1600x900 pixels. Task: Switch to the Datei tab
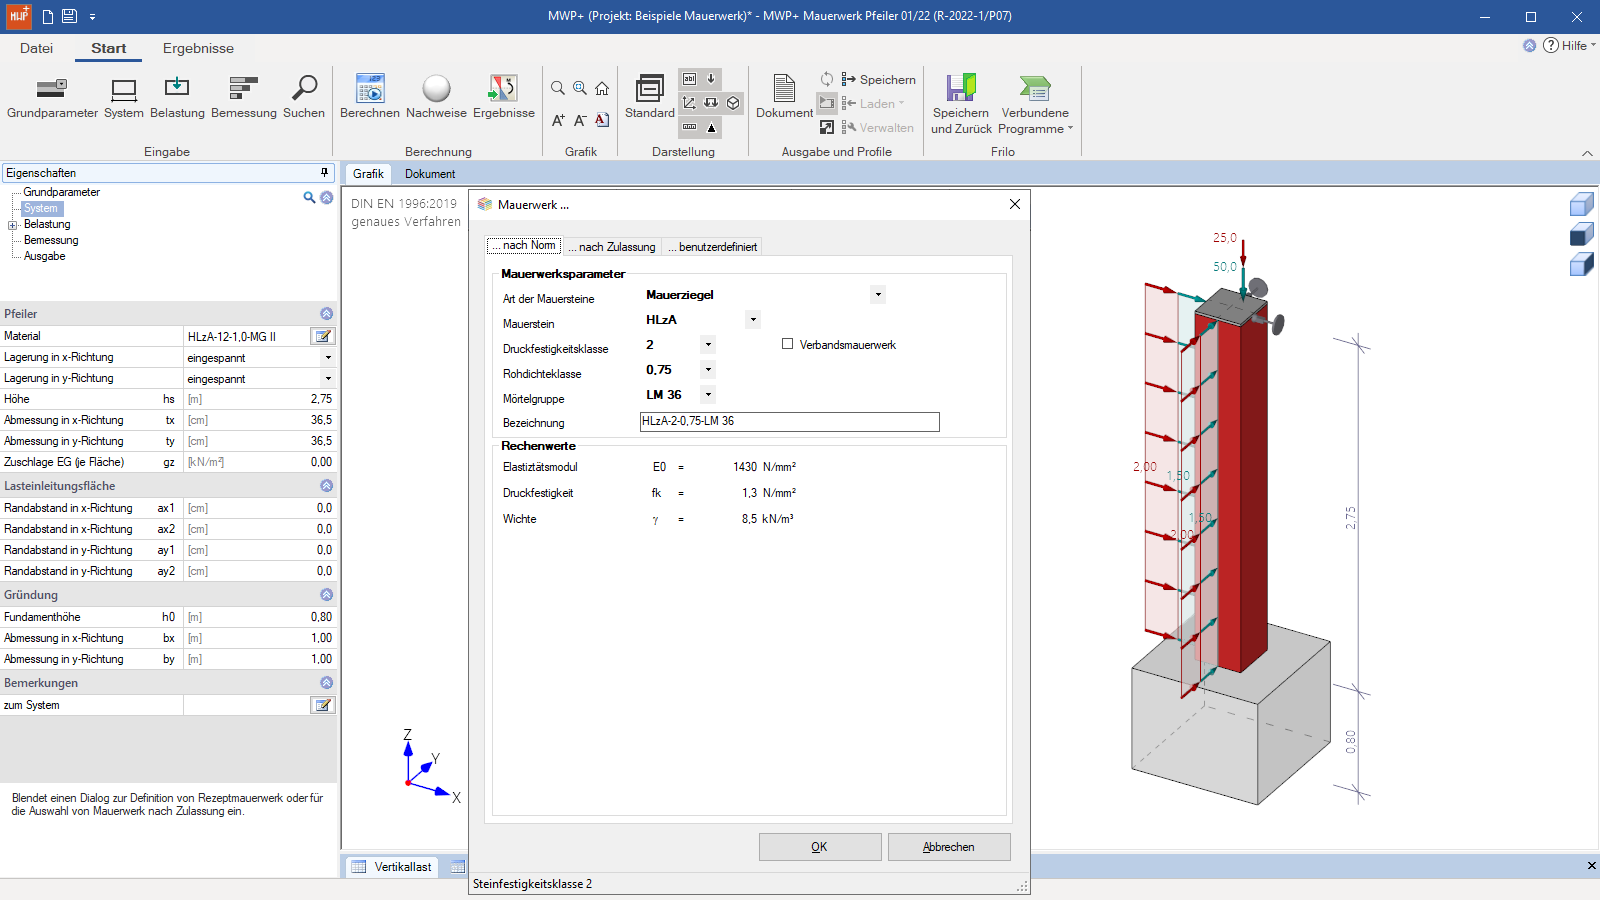coord(36,48)
